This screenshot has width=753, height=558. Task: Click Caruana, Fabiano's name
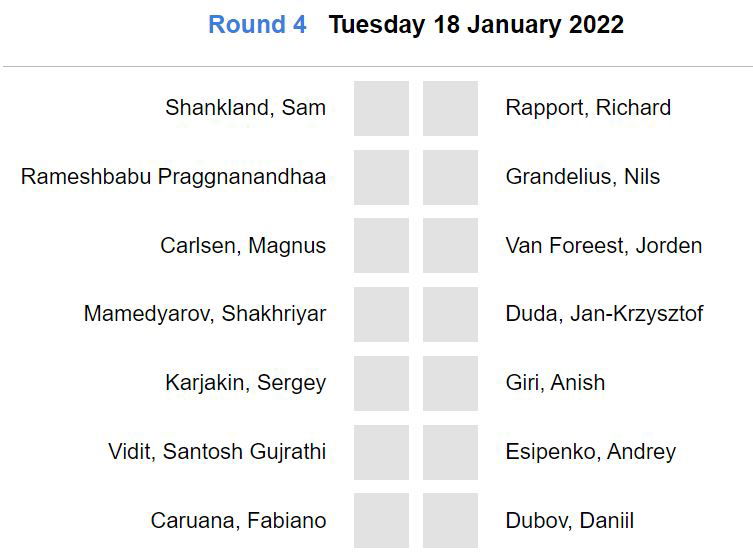point(238,521)
